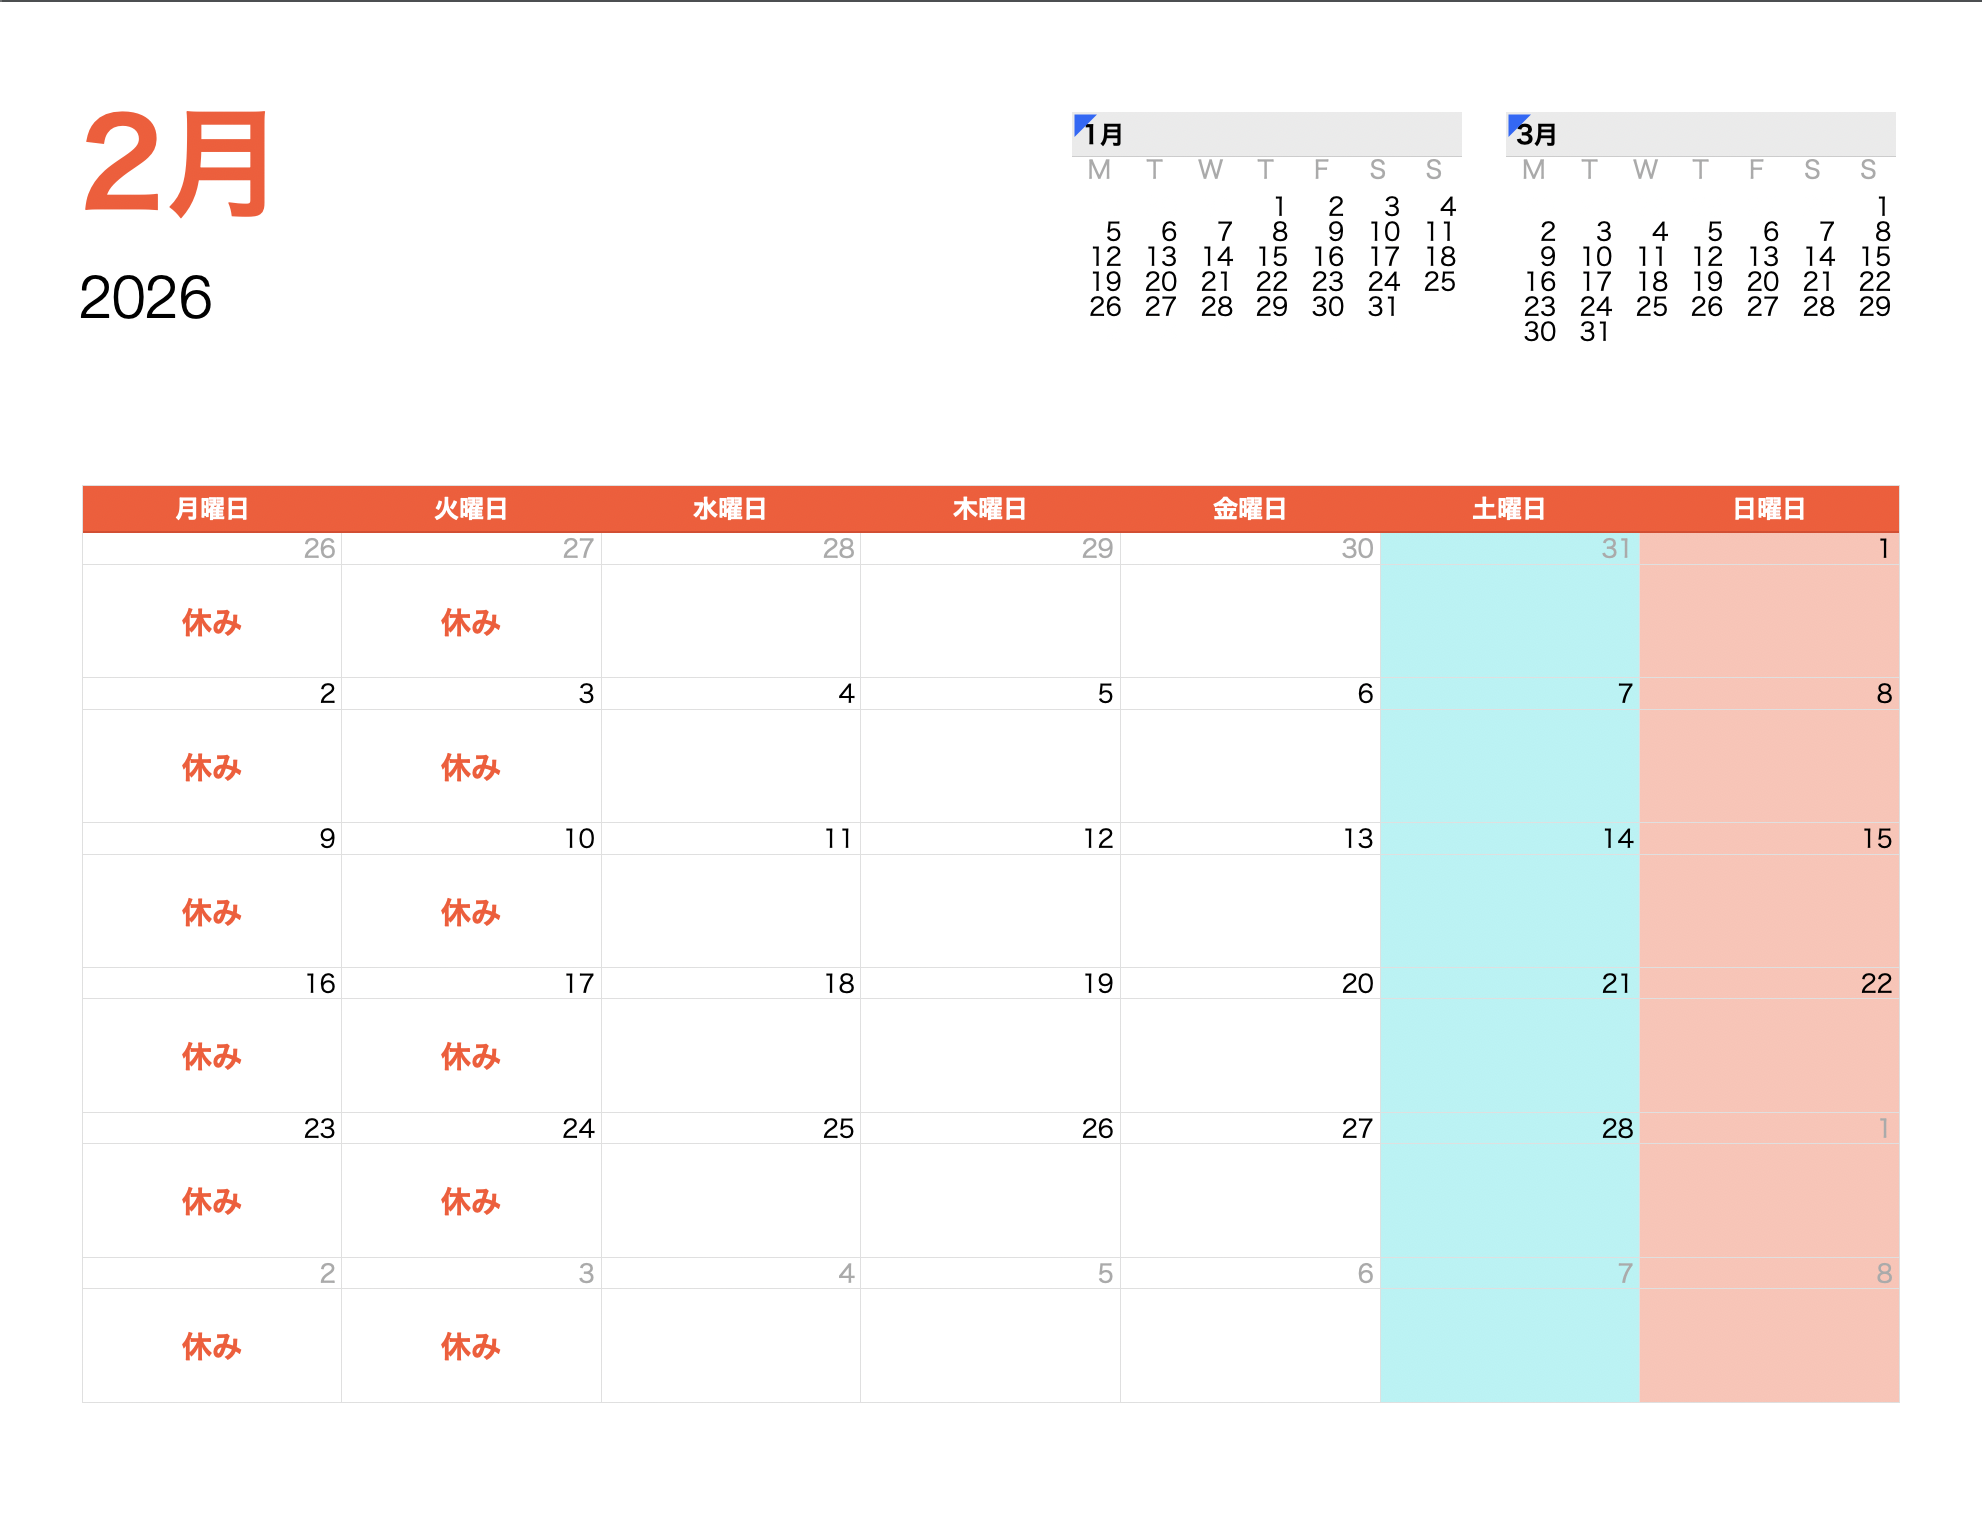The width and height of the screenshot is (1982, 1518).
Task: Select 休み text under date 9
Action: point(211,912)
